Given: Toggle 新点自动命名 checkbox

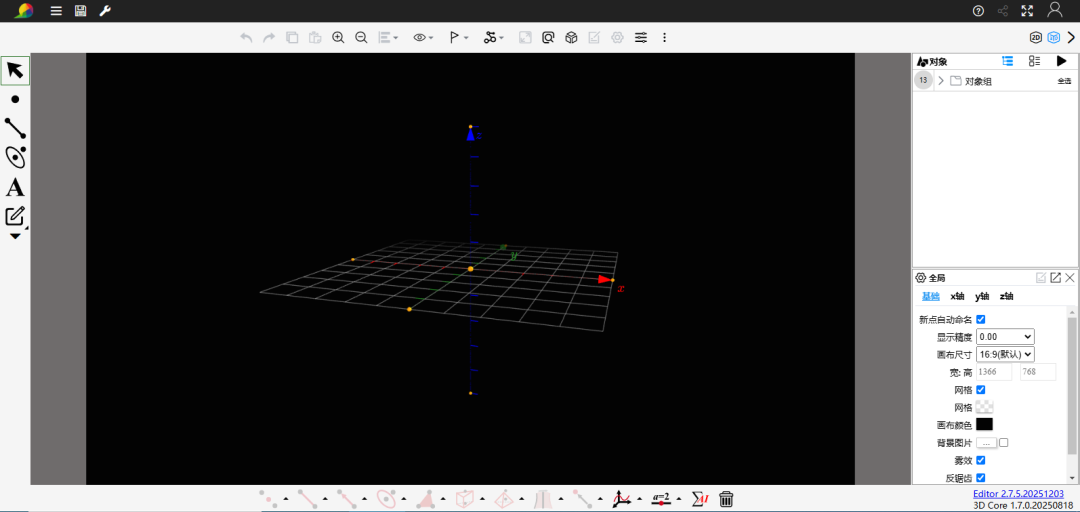Looking at the screenshot, I should pos(981,319).
